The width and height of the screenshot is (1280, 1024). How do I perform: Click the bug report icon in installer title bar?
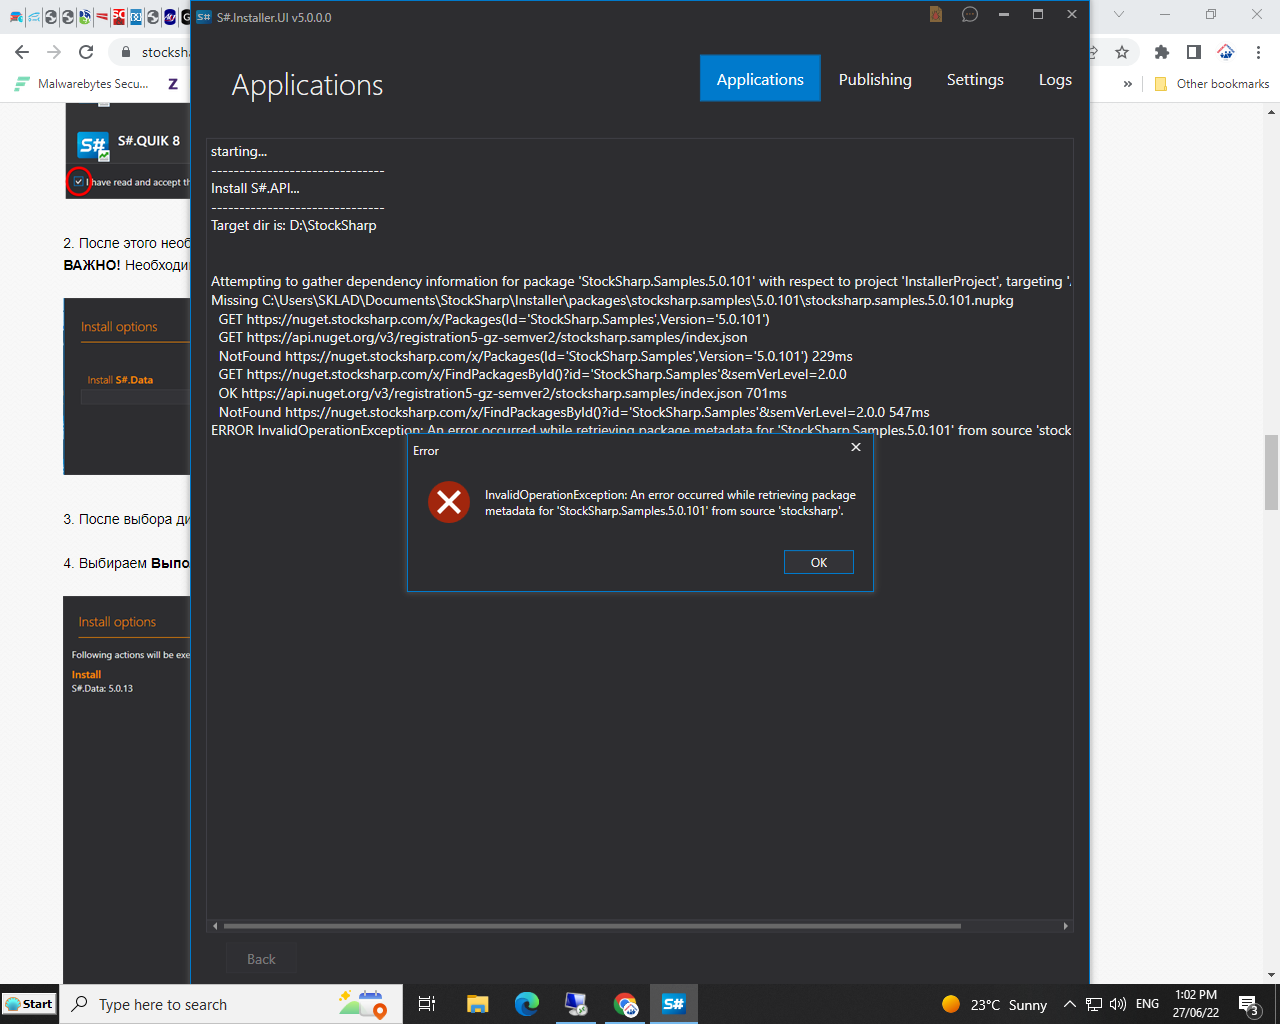pos(936,14)
